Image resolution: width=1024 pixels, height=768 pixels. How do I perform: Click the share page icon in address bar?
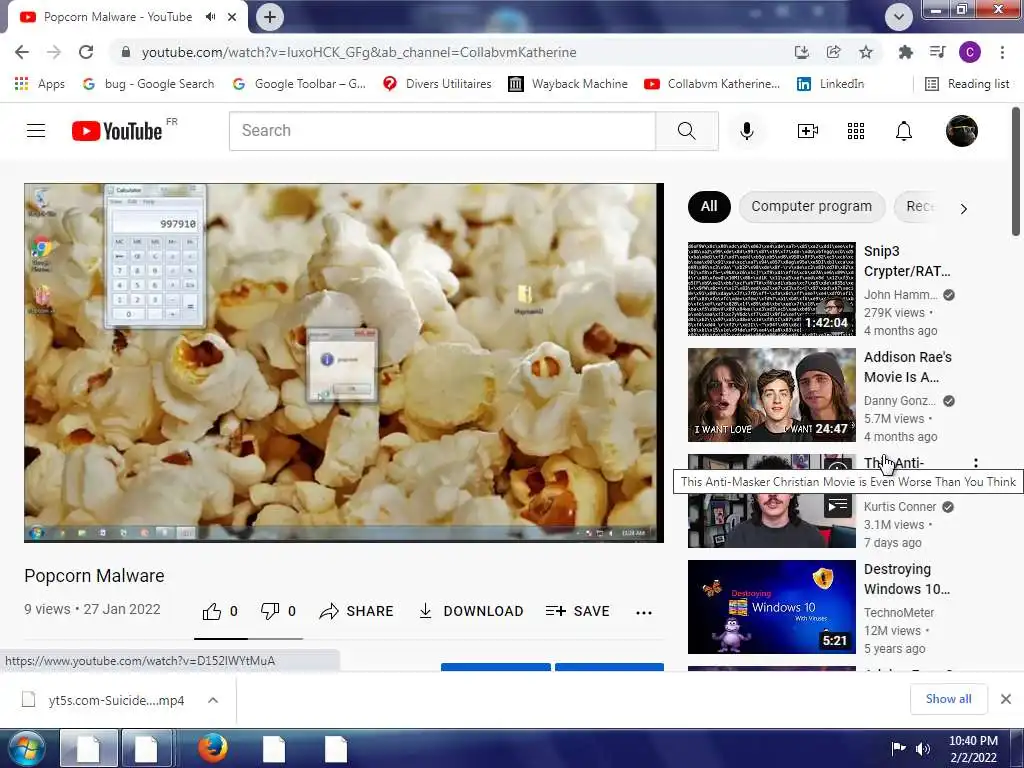pyautogui.click(x=833, y=52)
